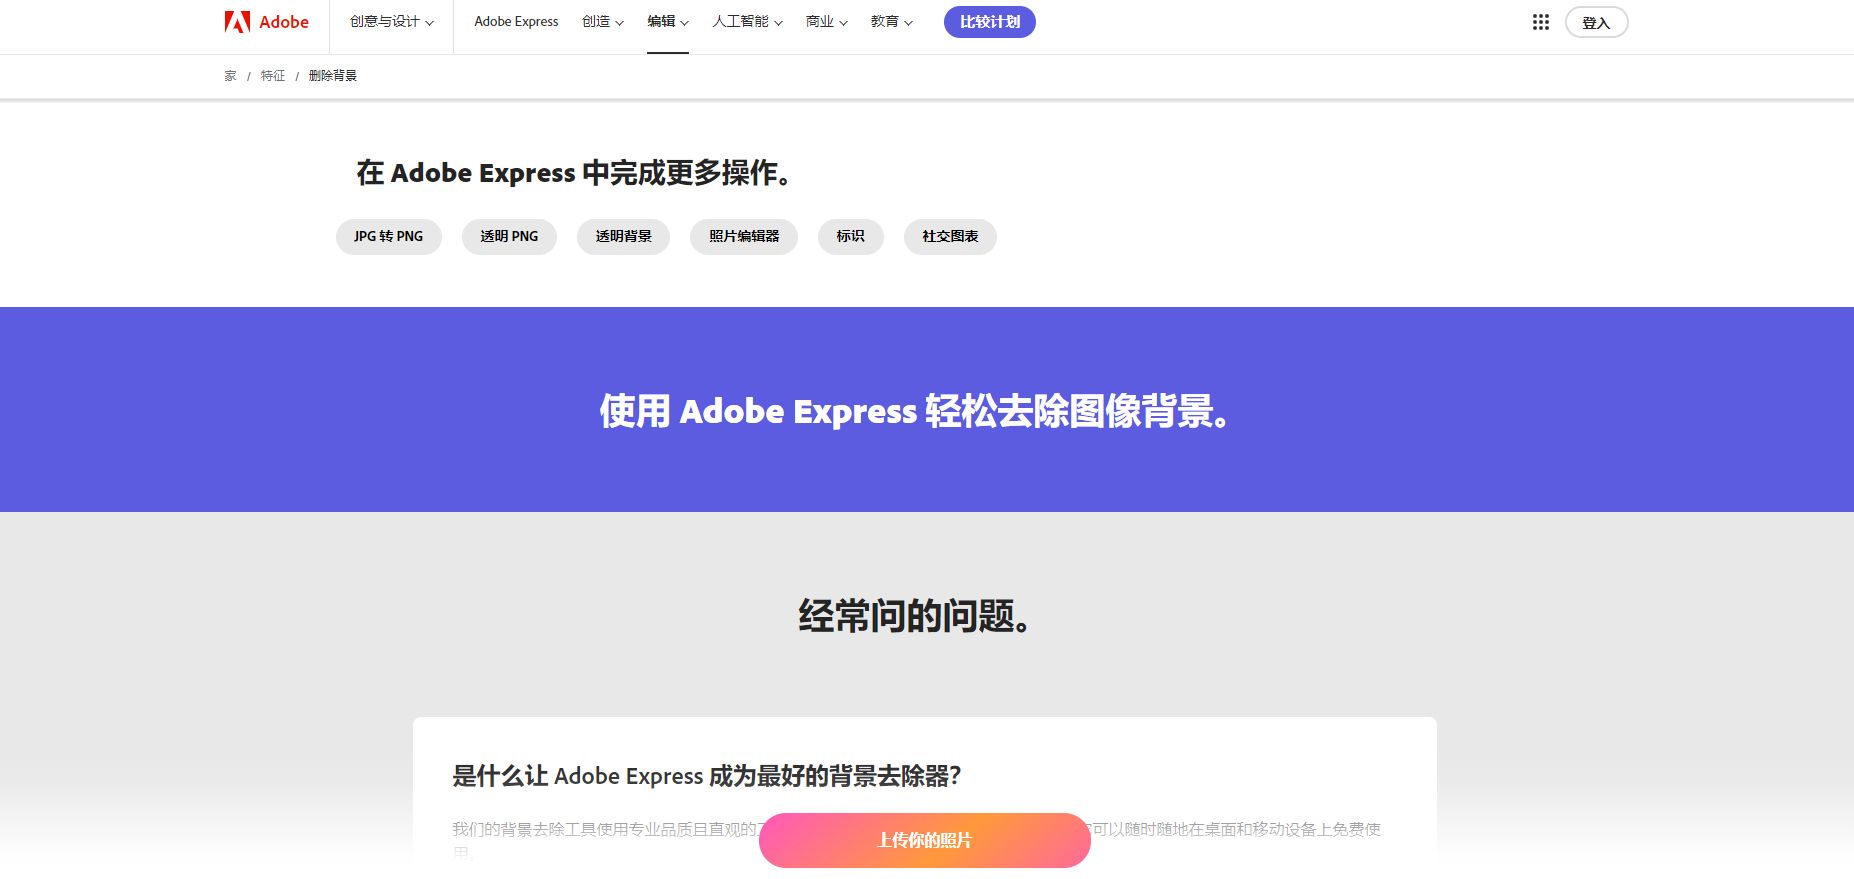Click the FAQ question about 最好的背景去除器
Screen dimensions: 1854x879
pos(706,776)
